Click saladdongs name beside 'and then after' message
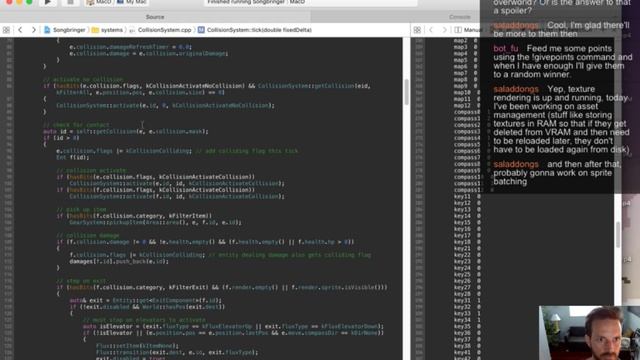This screenshot has width=640, height=360. 516,164
